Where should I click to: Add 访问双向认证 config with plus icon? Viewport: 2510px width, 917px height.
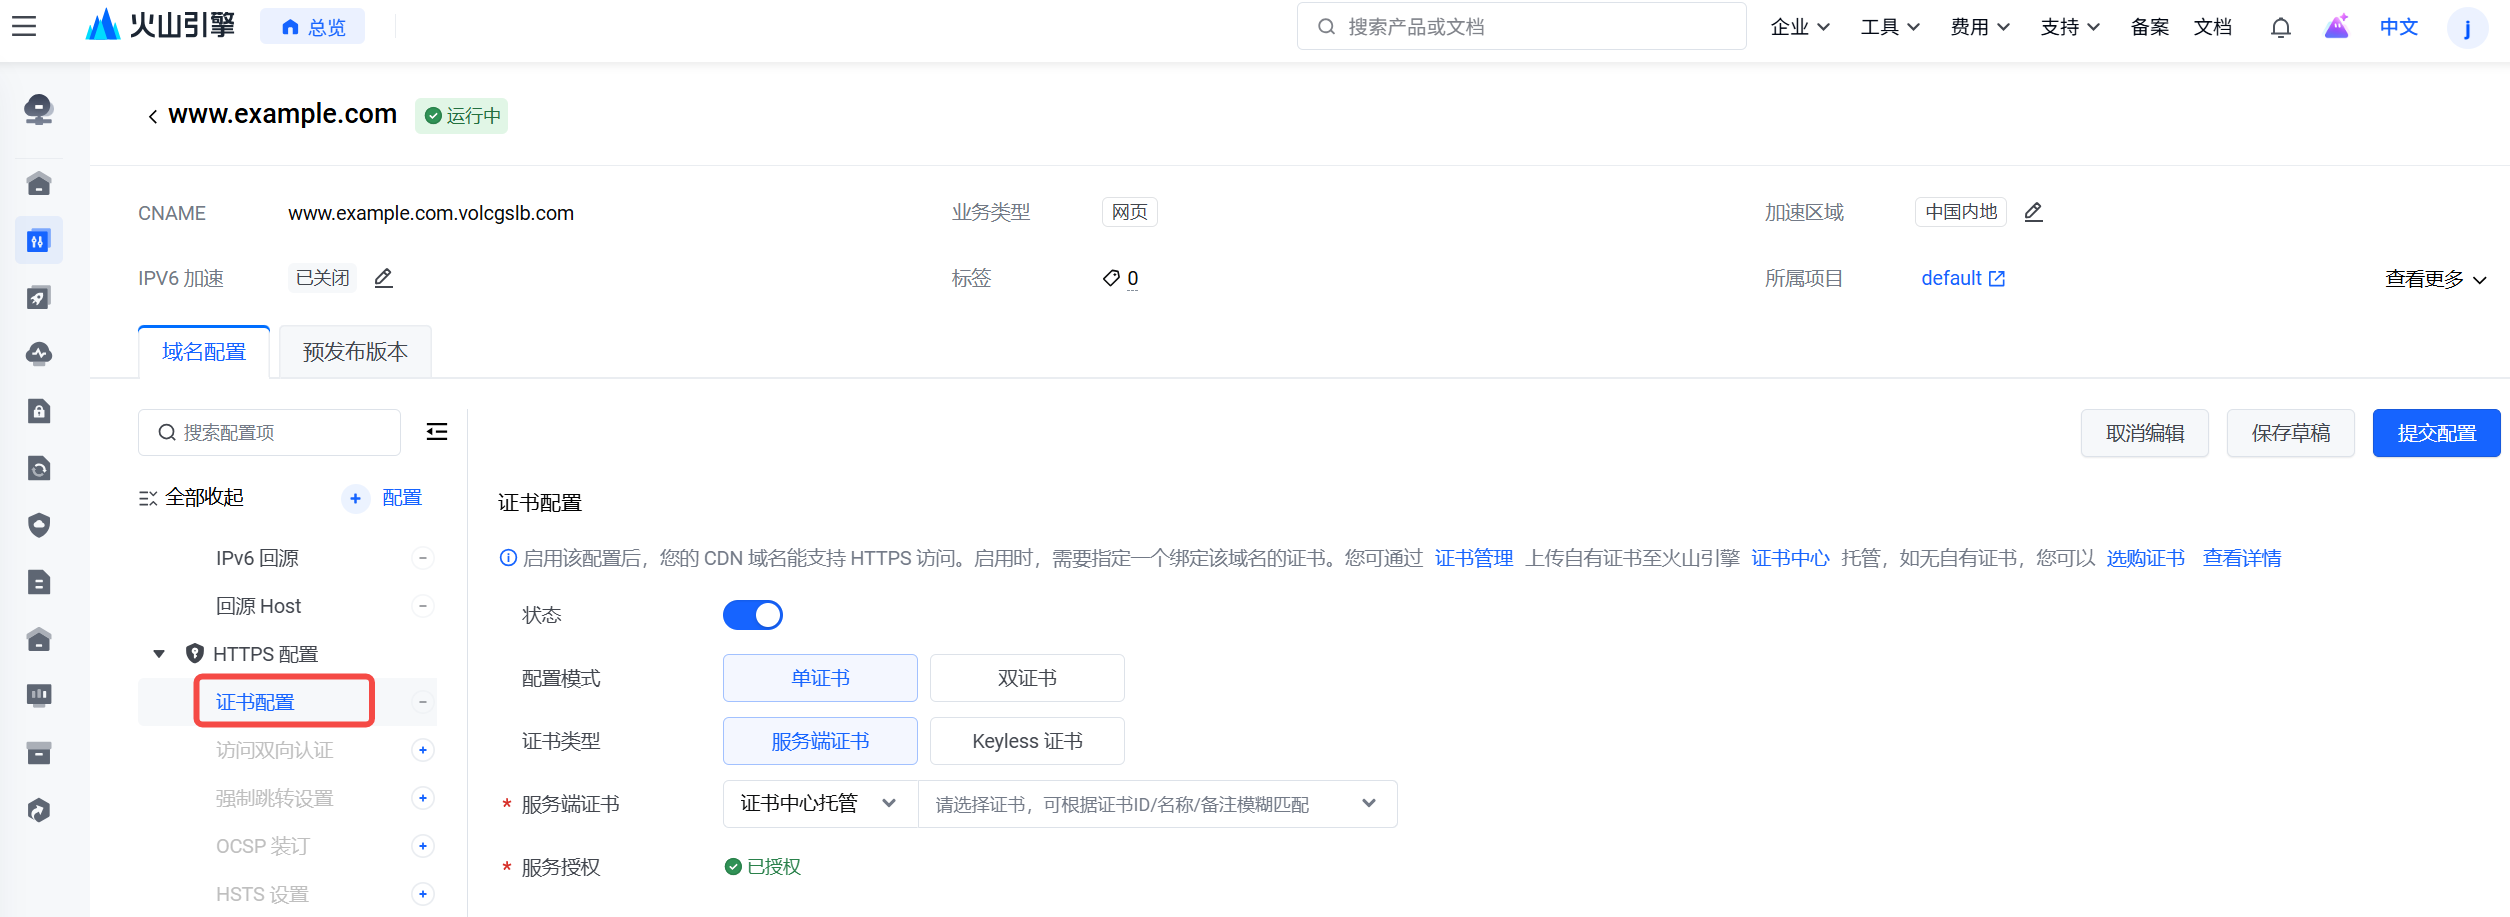pyautogui.click(x=423, y=750)
